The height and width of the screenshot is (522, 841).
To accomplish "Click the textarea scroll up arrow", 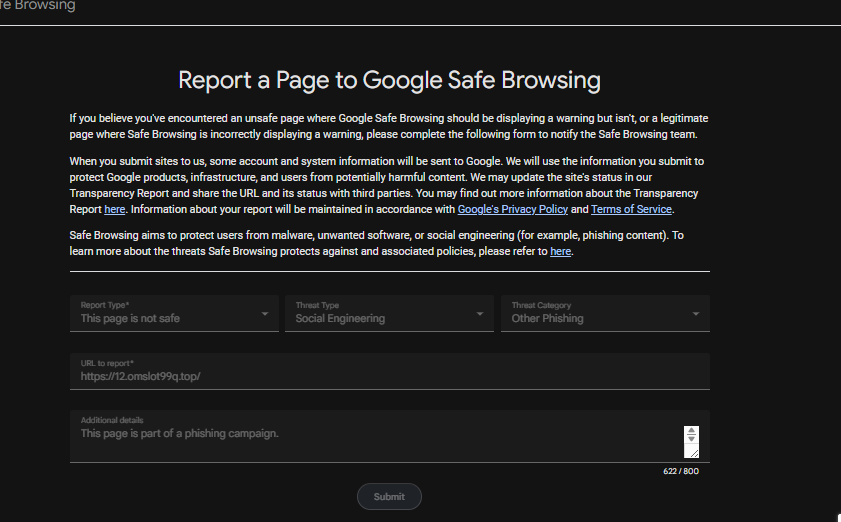I will tap(691, 431).
